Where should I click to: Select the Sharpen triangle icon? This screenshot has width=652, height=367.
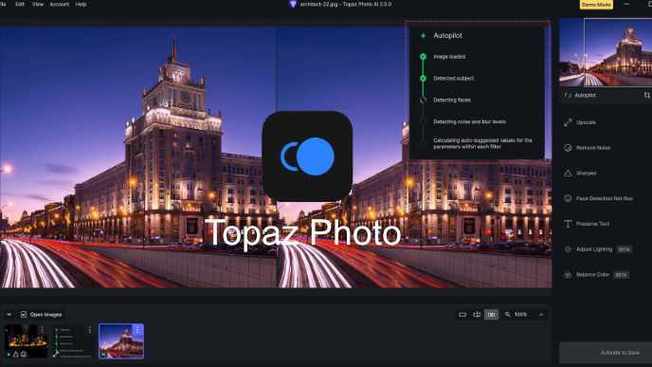point(568,173)
